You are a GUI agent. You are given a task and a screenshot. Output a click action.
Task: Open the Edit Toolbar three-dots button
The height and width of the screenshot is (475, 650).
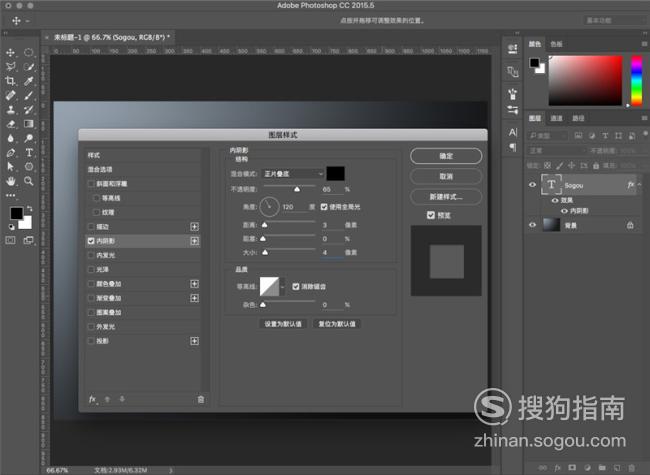10,195
